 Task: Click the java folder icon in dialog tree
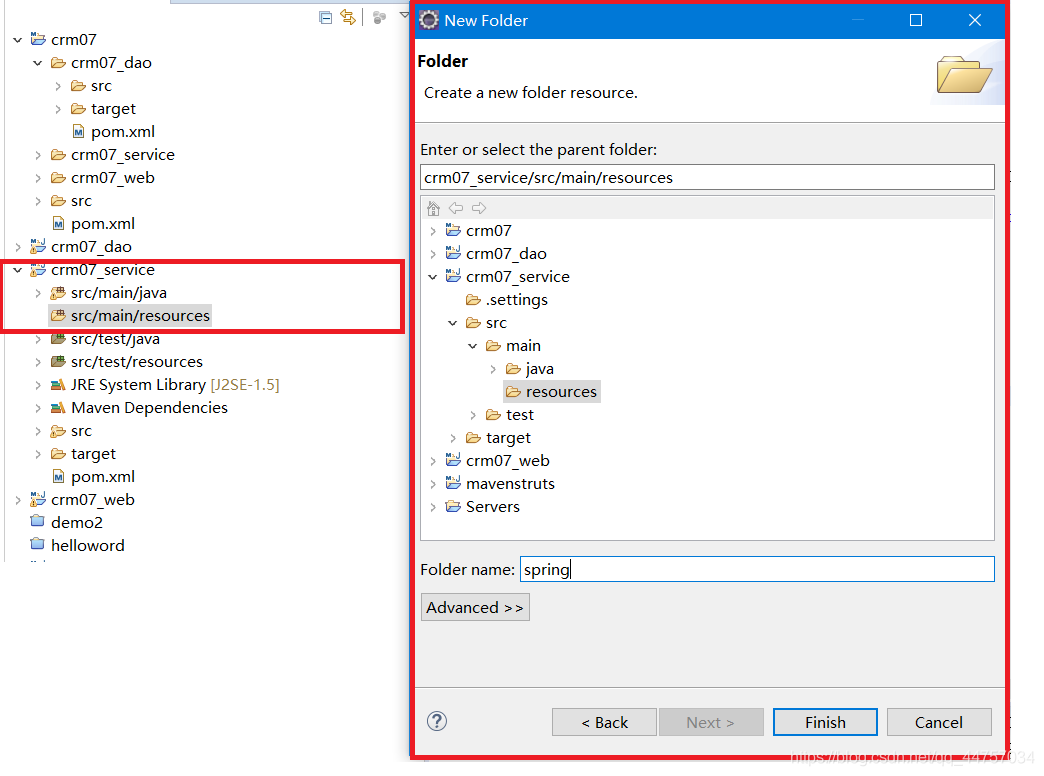click(x=513, y=369)
